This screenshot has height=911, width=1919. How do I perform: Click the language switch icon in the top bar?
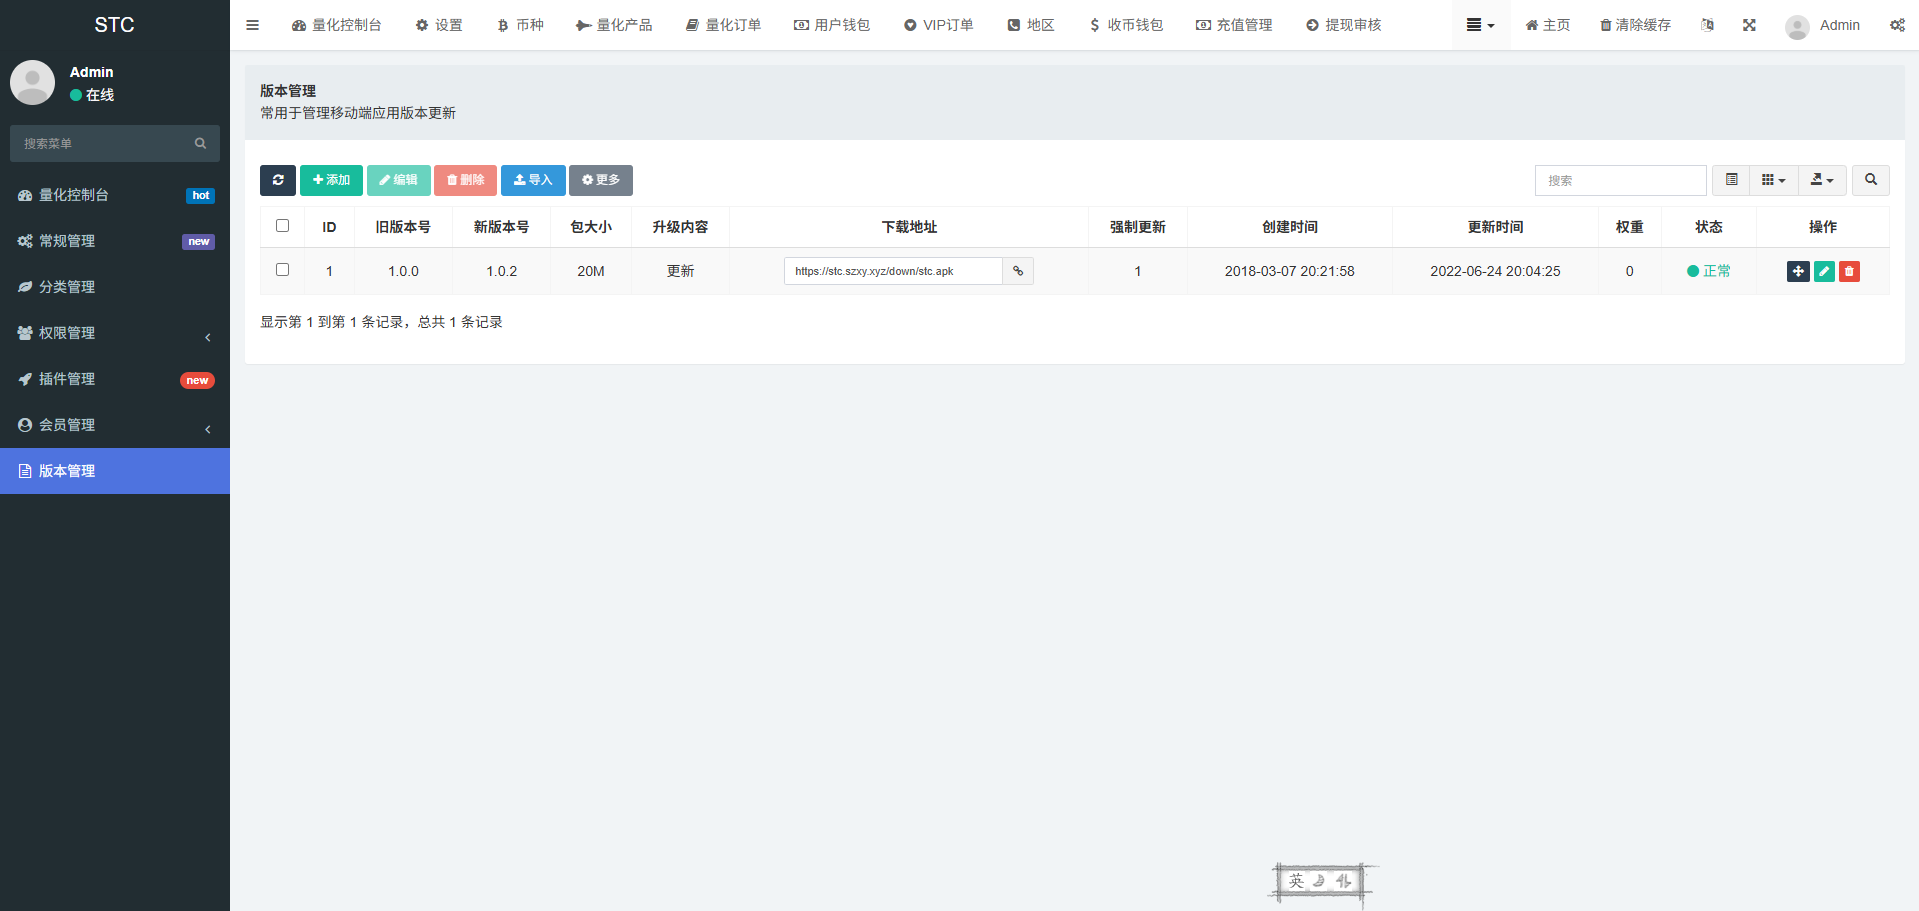(1707, 25)
